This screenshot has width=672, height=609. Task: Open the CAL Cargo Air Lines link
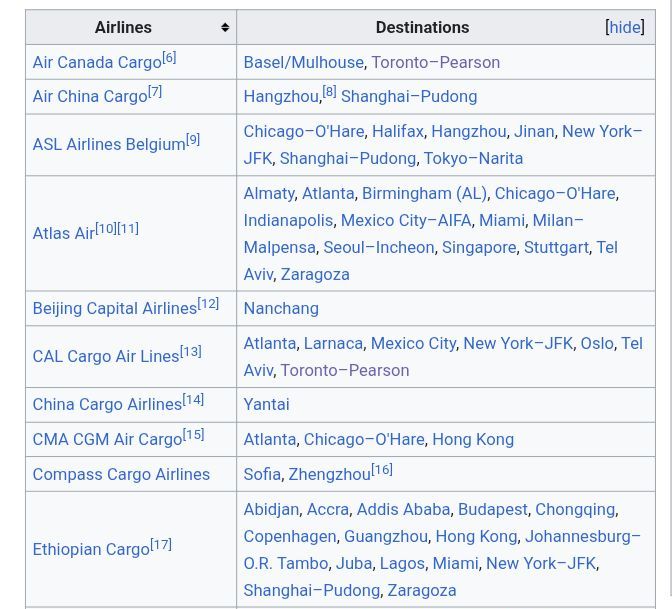pos(105,356)
